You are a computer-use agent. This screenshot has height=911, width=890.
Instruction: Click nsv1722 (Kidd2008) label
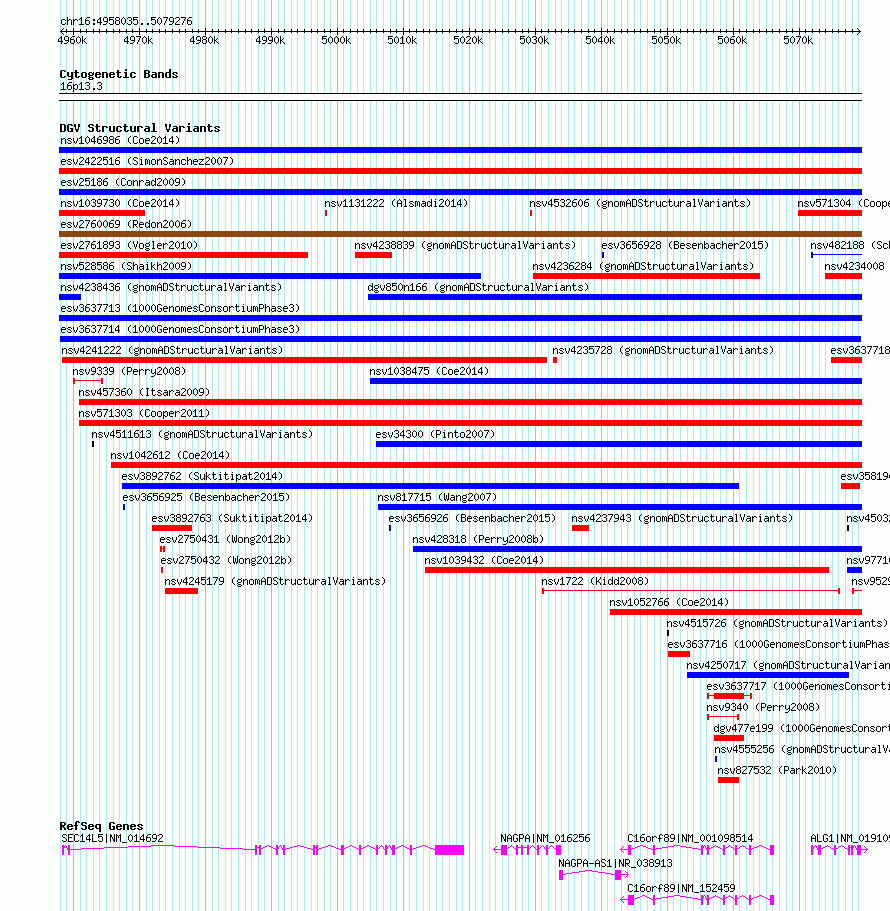pyautogui.click(x=595, y=581)
